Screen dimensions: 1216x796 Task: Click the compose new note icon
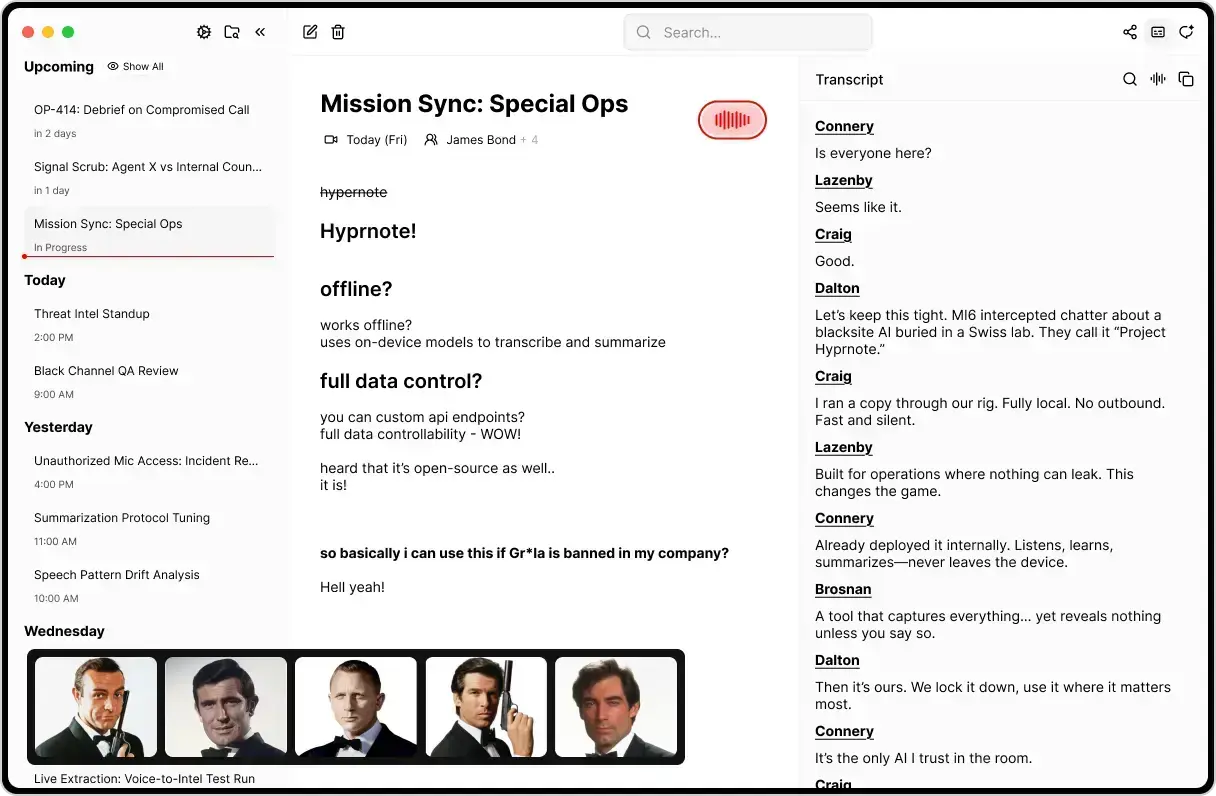coord(310,31)
